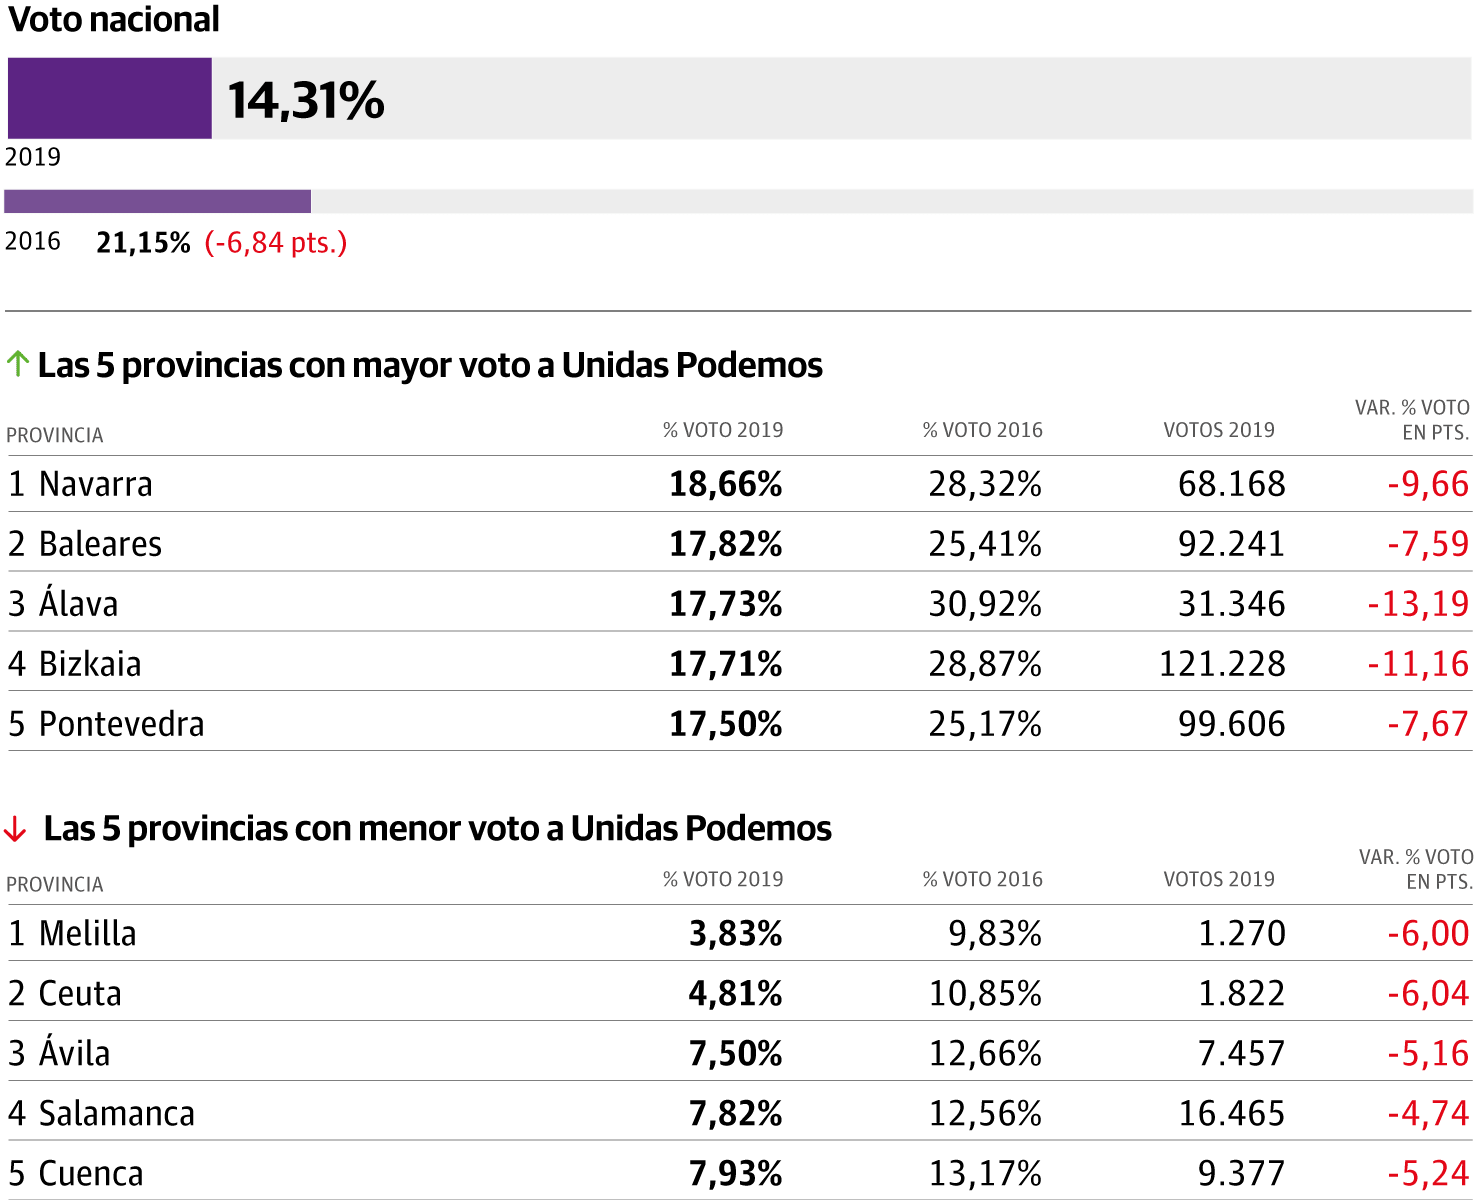This screenshot has height=1200, width=1478.
Task: Select the Baleares province row
Action: point(100,544)
